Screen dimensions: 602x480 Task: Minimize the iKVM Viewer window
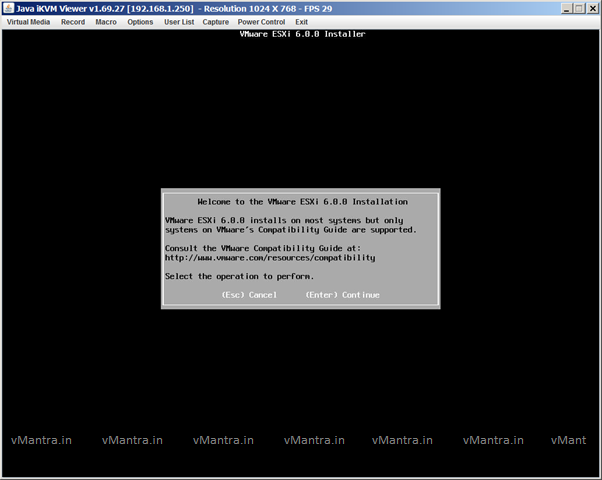pos(566,8)
